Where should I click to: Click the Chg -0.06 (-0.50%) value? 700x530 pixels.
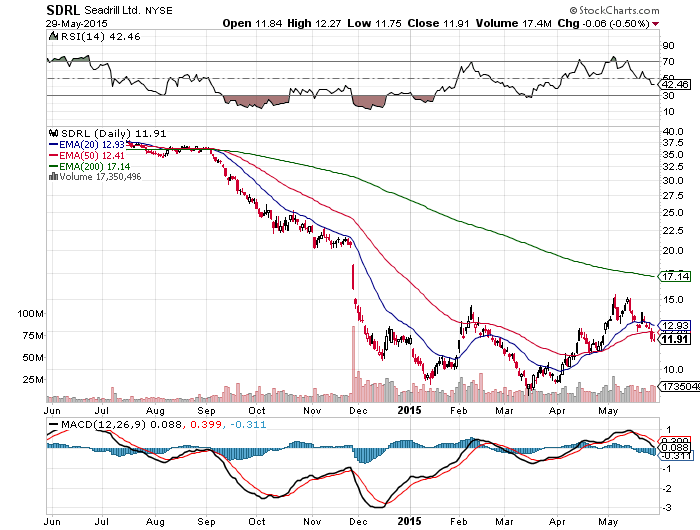tap(603, 23)
